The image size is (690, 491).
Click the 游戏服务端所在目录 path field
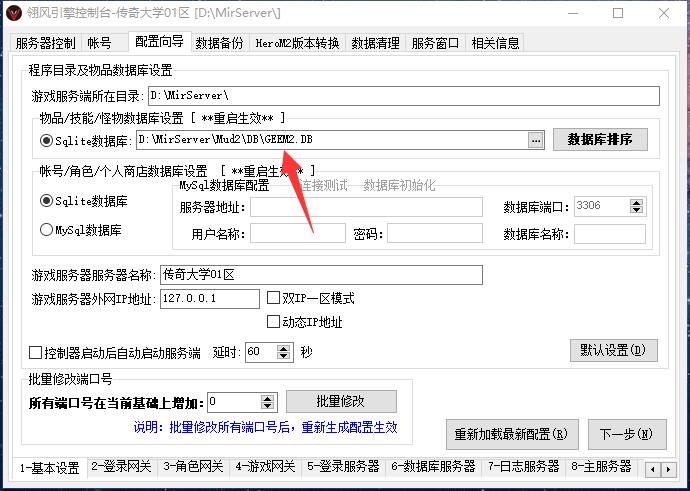(404, 95)
